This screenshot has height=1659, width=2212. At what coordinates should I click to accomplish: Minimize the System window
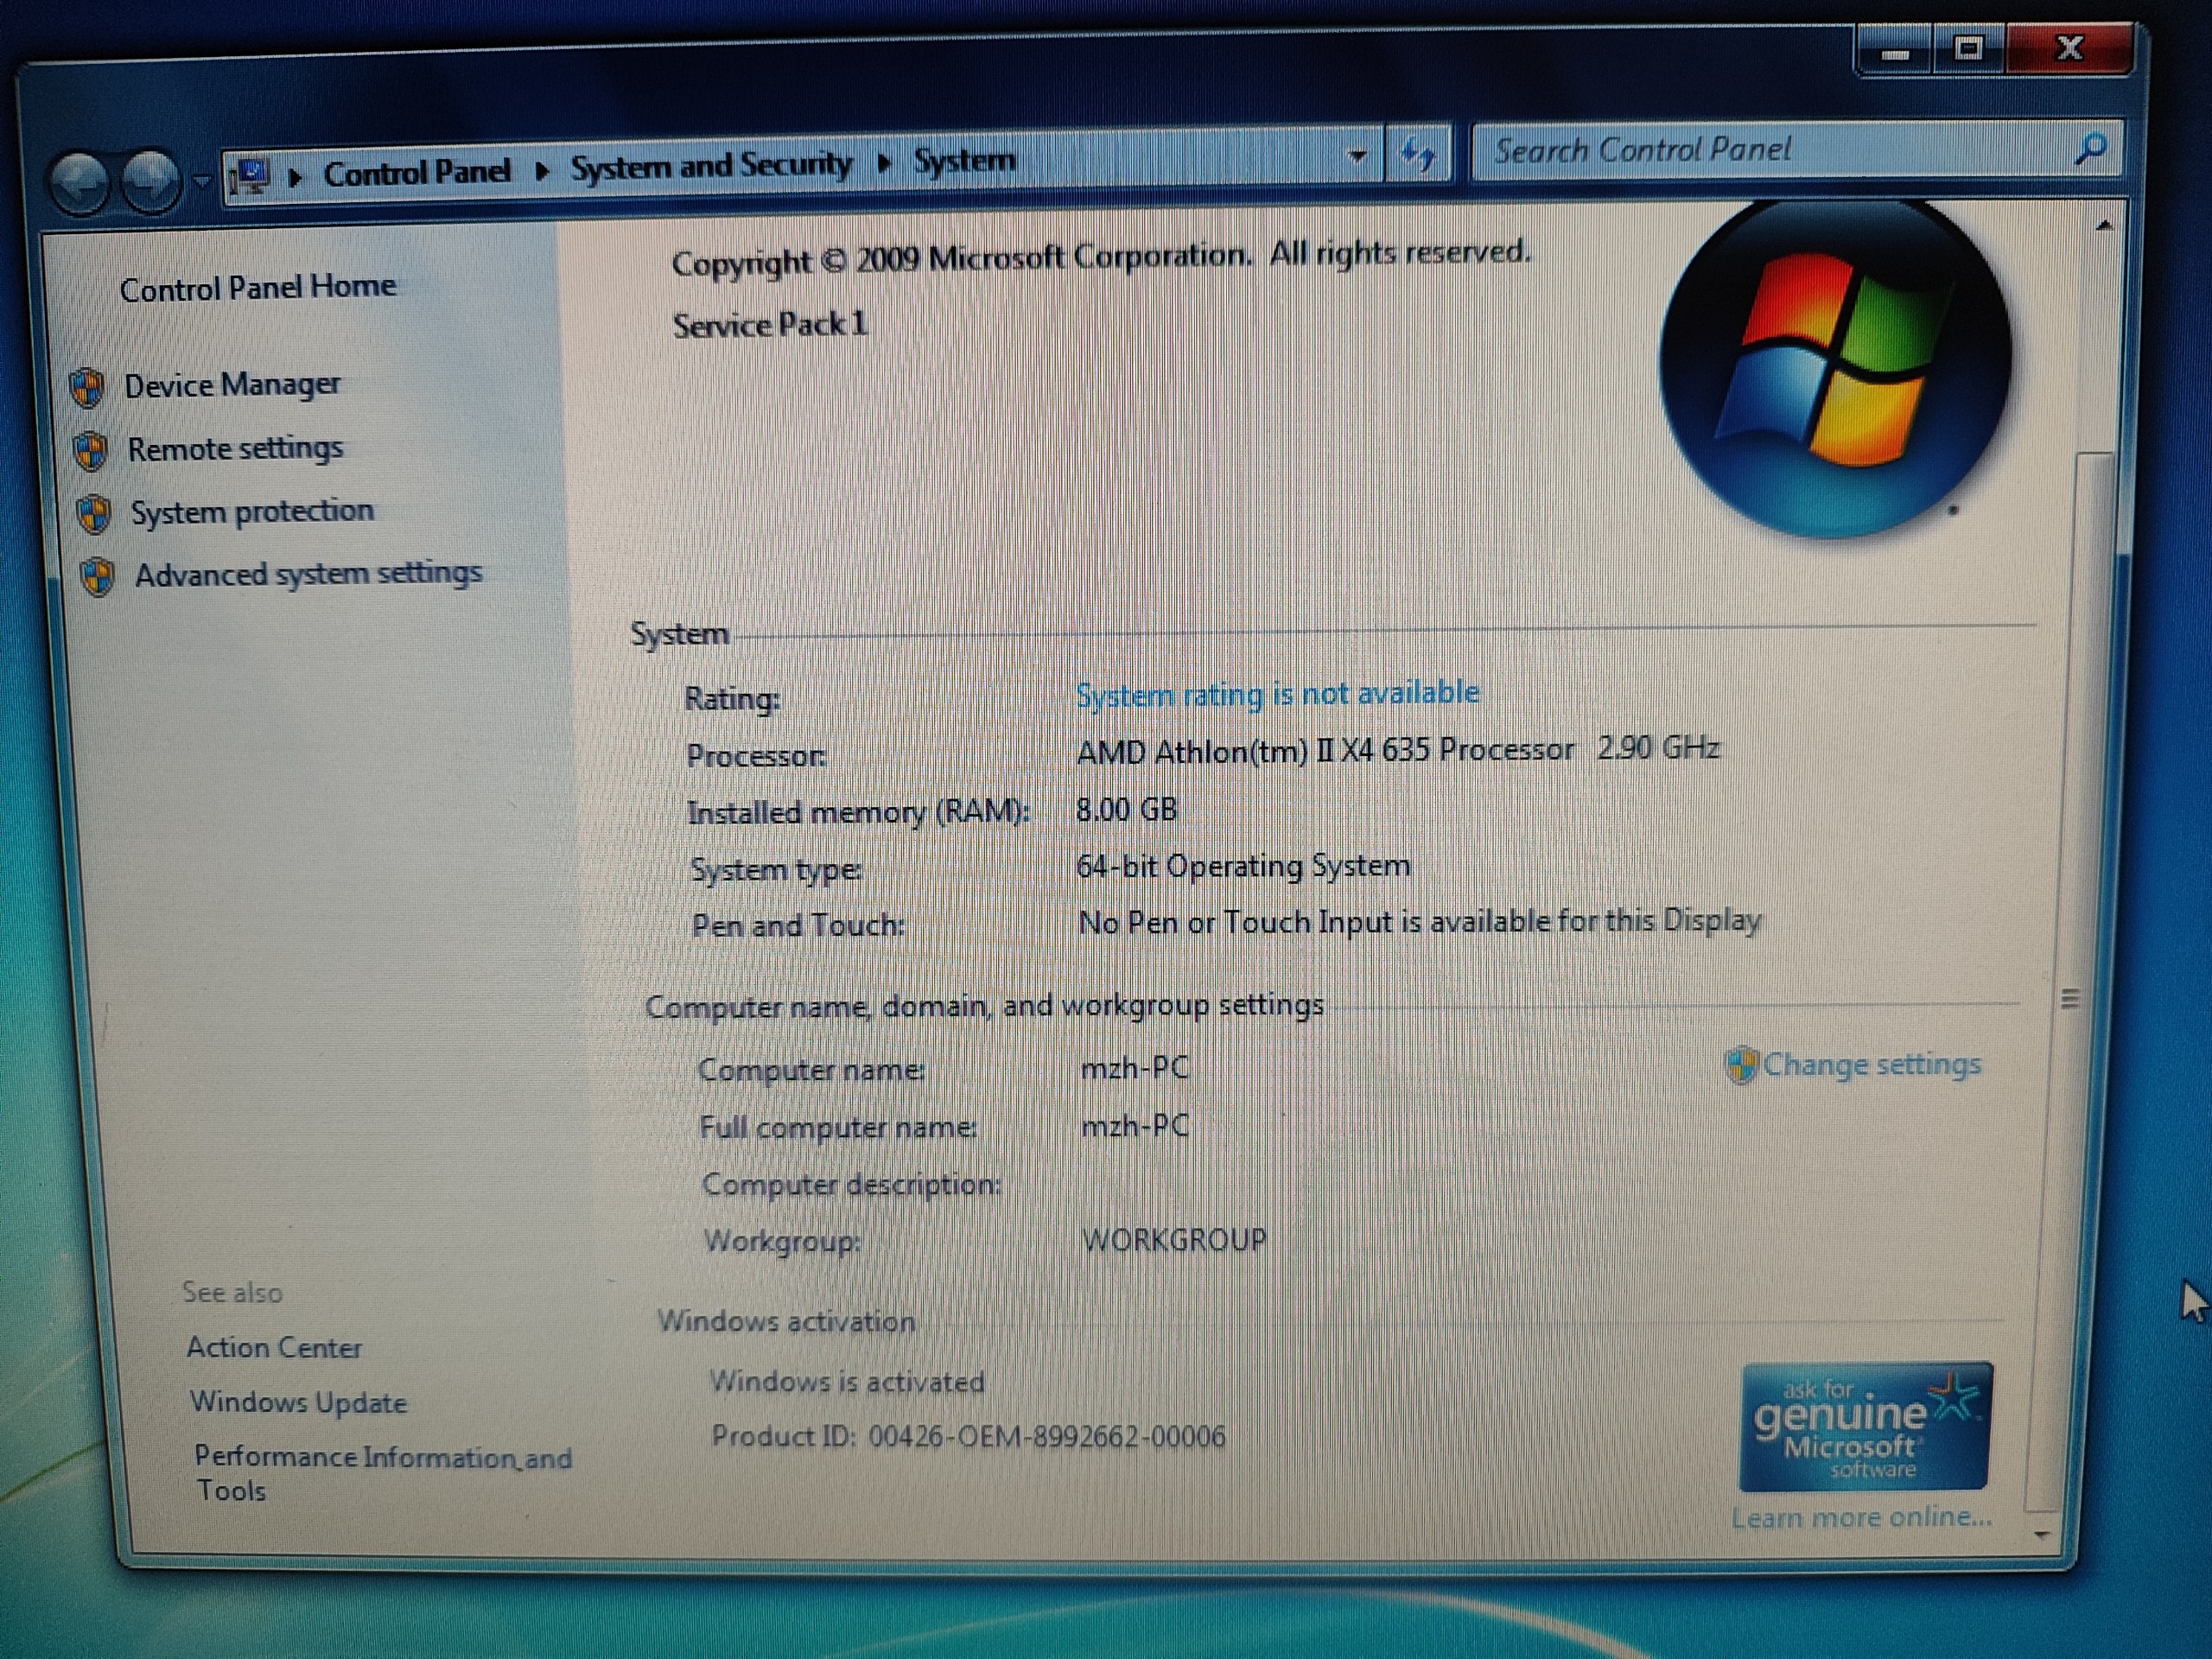(x=1894, y=51)
